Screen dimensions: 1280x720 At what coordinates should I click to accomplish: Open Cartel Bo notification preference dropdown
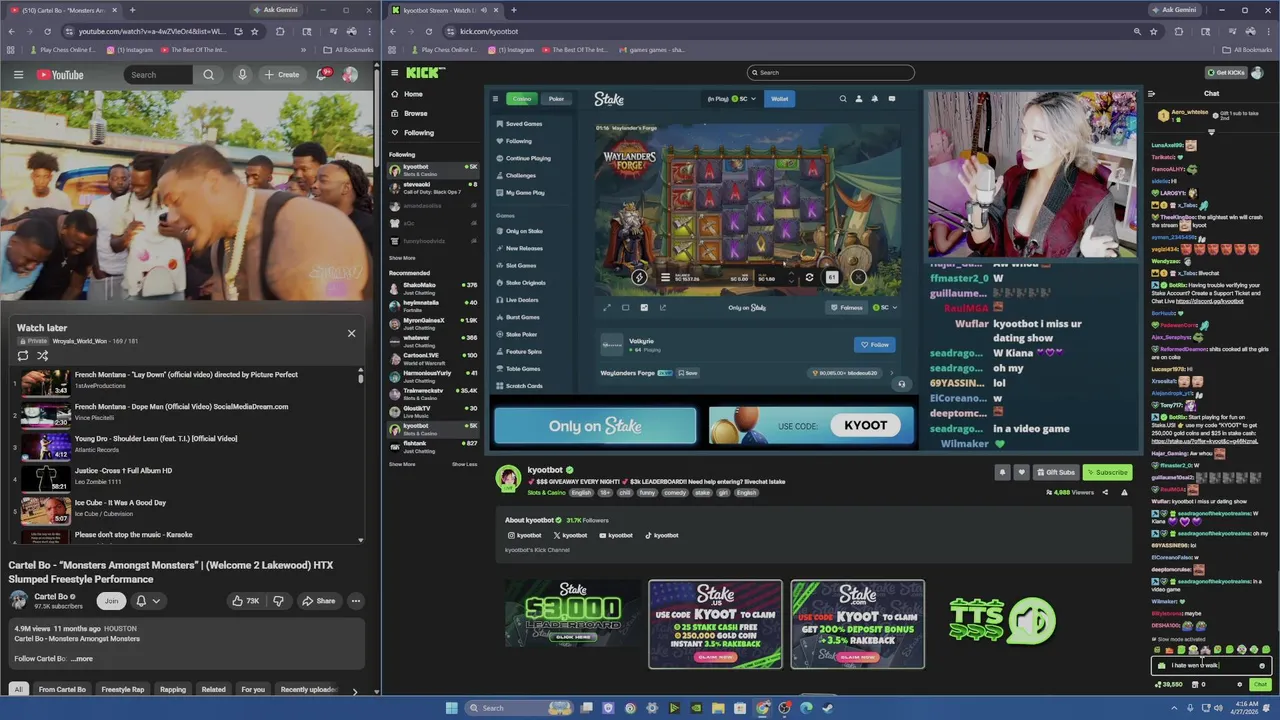147,601
